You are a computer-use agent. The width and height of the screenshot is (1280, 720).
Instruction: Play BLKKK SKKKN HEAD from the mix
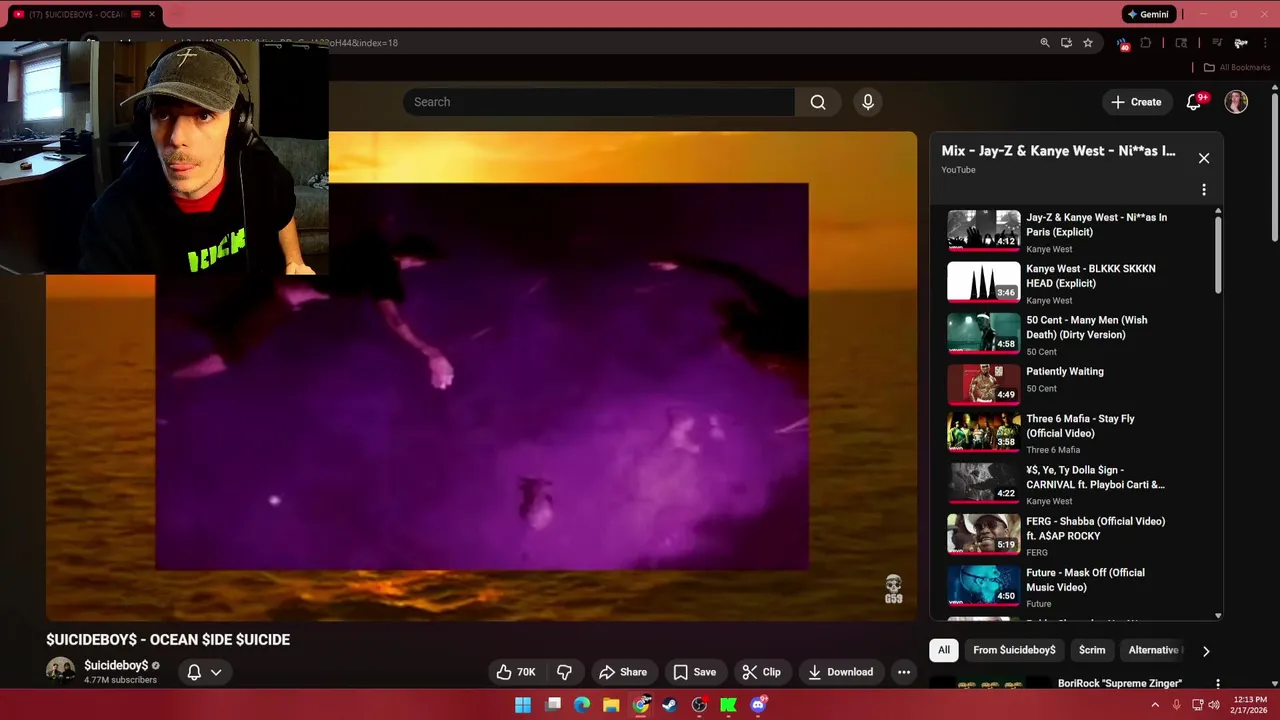point(1076,283)
